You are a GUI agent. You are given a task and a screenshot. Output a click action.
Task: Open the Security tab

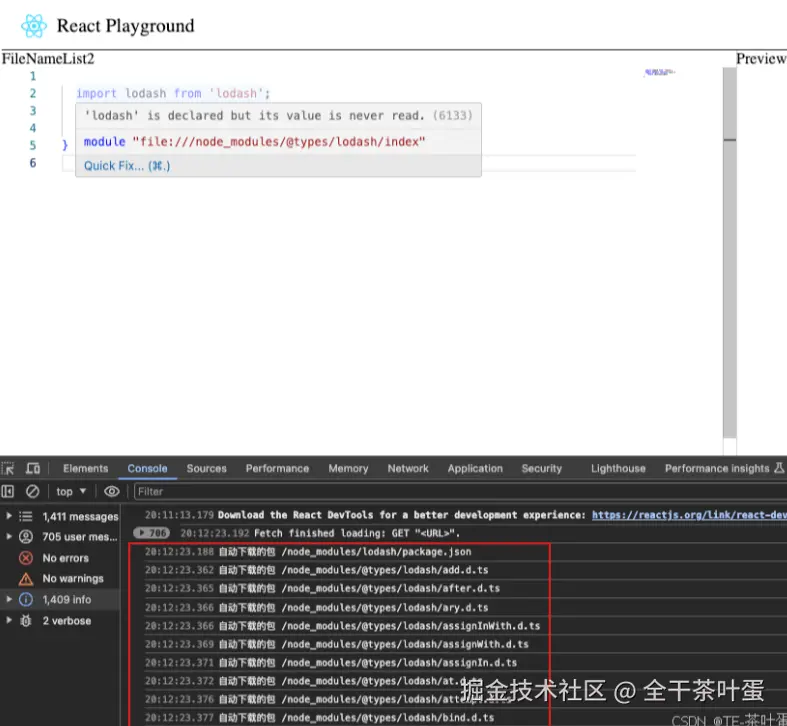point(542,468)
